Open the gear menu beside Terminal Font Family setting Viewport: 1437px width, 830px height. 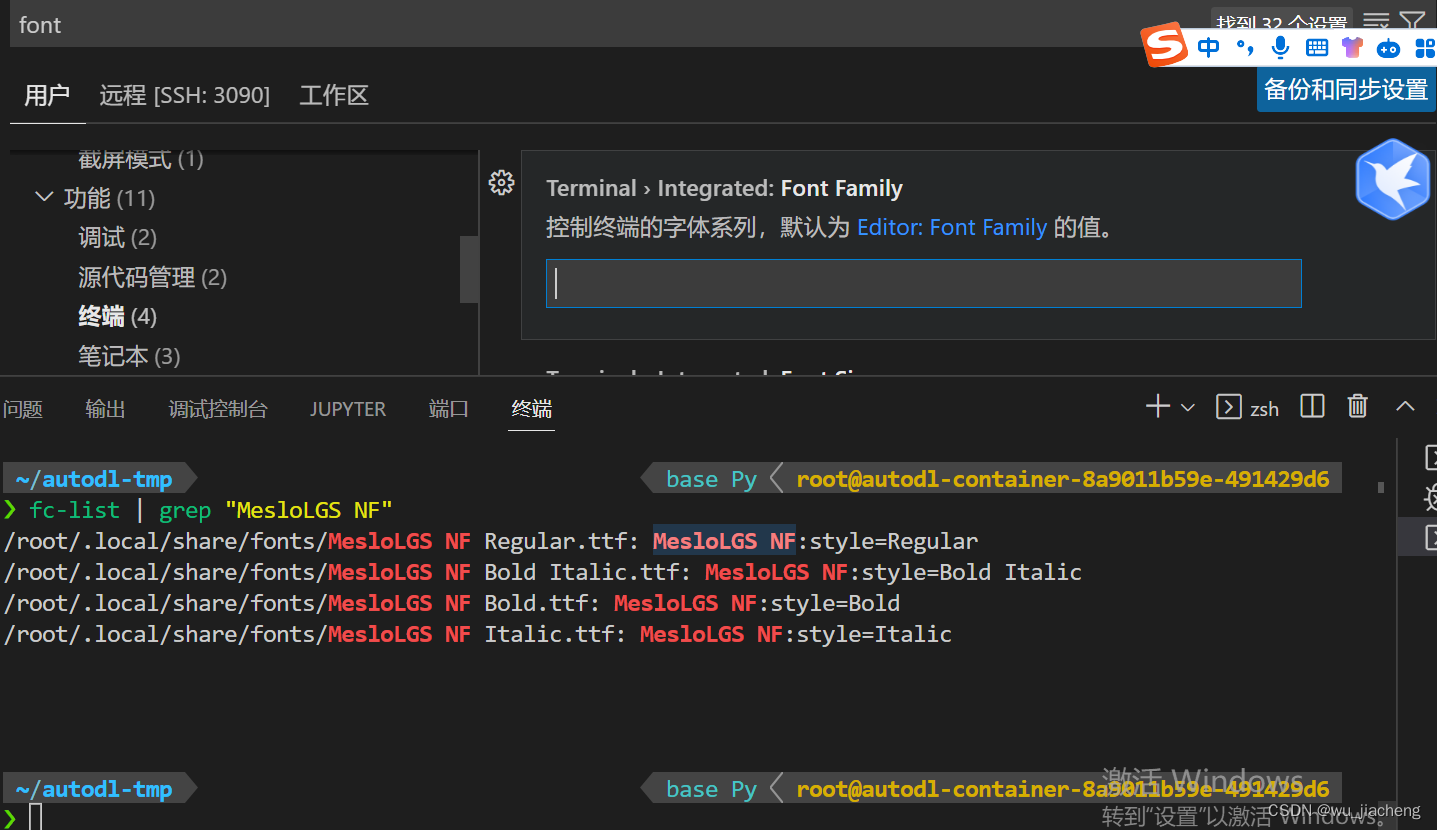[x=501, y=182]
